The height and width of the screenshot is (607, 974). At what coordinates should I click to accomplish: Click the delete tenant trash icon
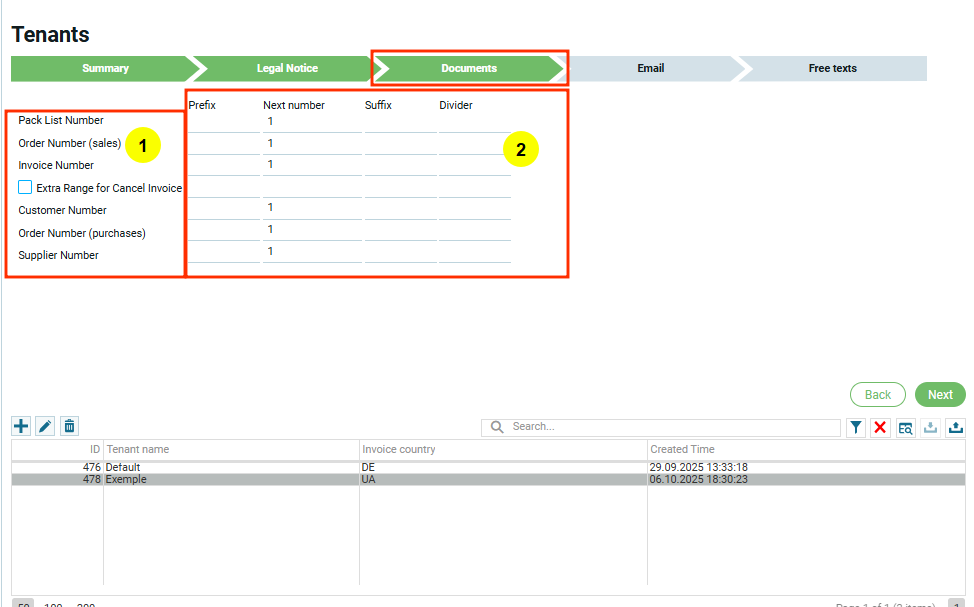tap(69, 426)
